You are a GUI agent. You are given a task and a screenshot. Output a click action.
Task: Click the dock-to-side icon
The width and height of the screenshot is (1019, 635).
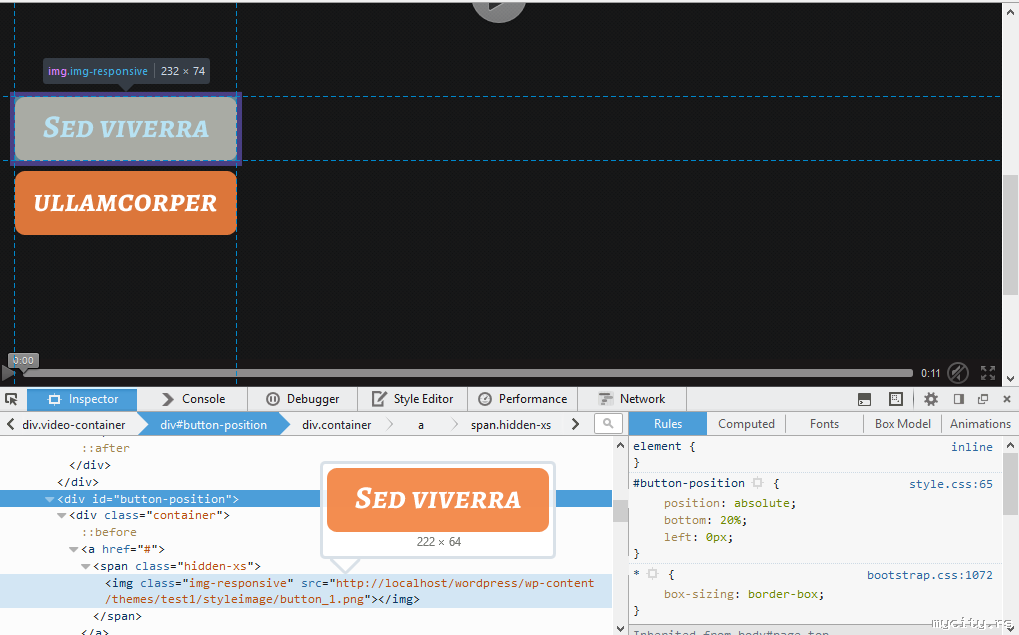(958, 399)
